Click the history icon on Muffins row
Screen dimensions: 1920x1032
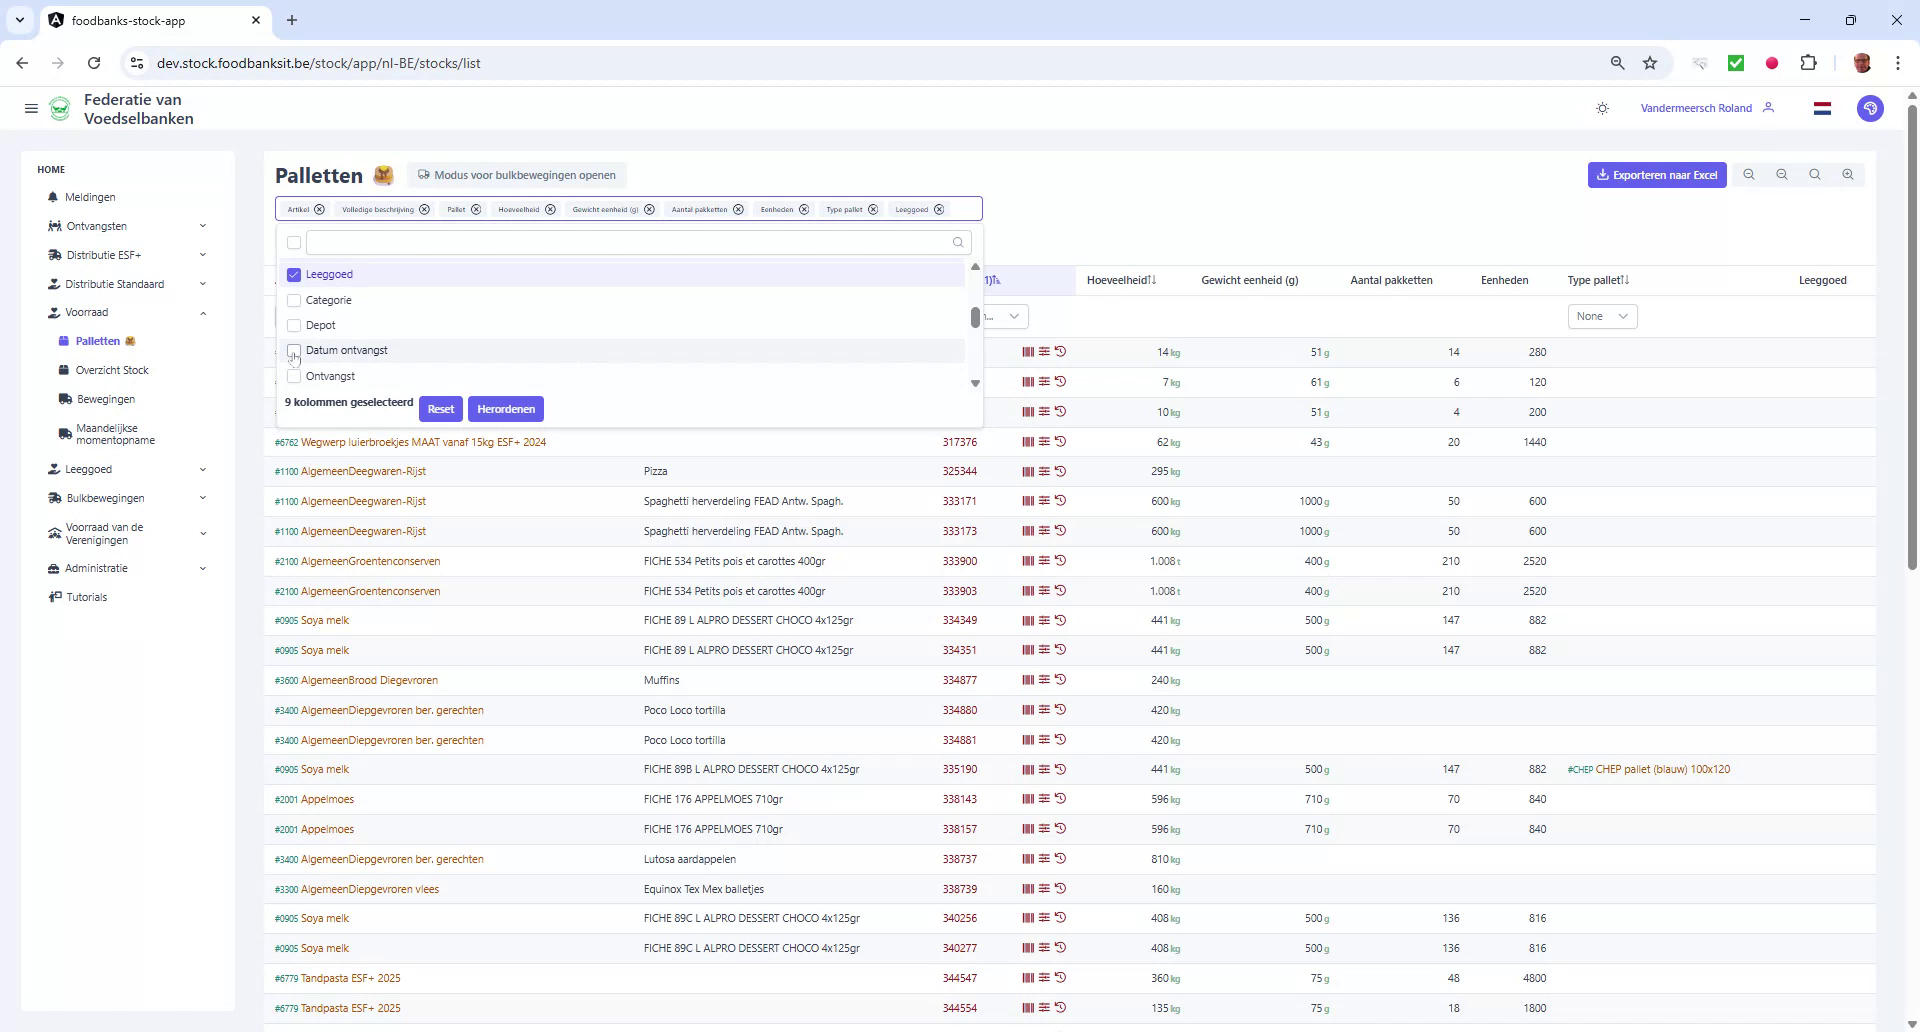(1062, 680)
